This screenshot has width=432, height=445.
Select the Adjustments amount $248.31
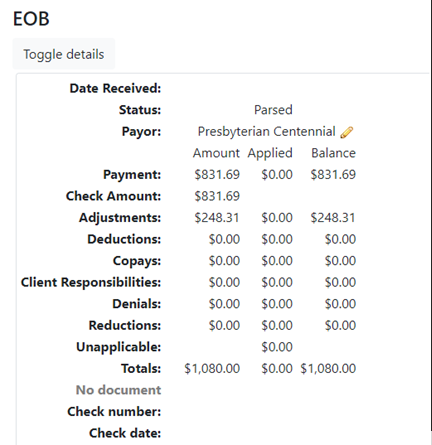pos(217,218)
